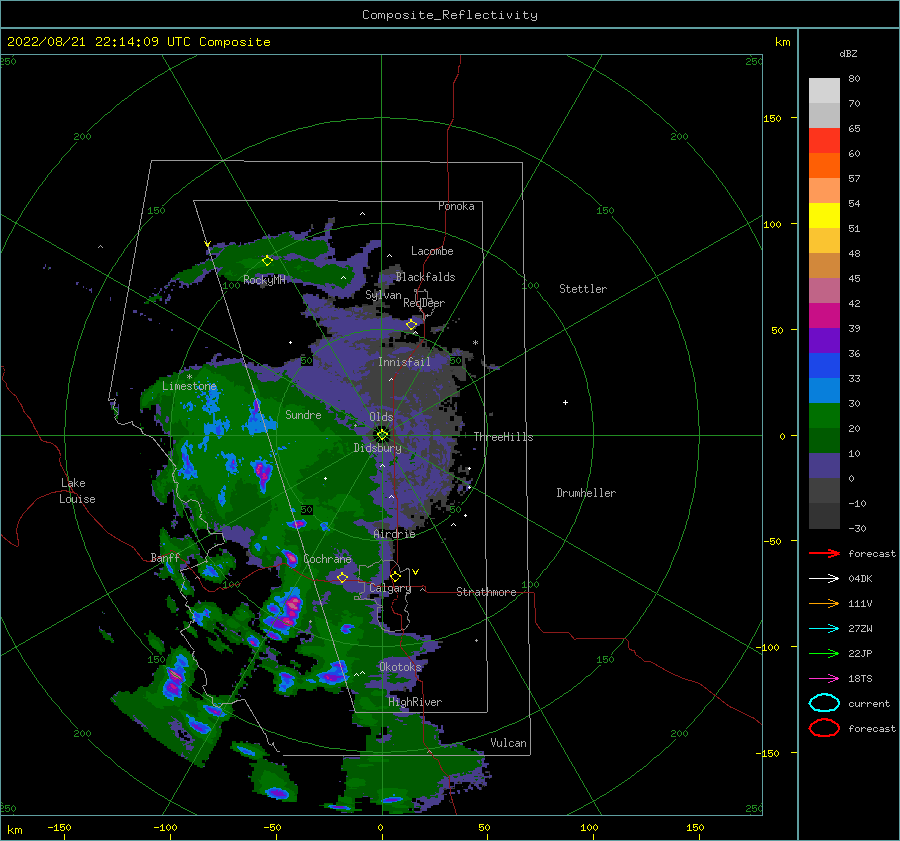
Task: Click the white plus marker east of ThreeHills
Action: click(x=565, y=402)
